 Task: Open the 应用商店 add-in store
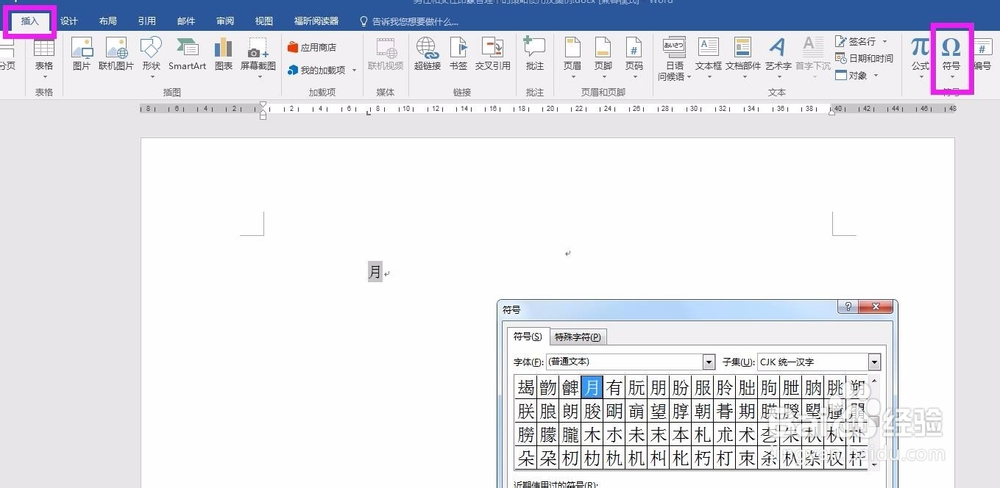312,47
